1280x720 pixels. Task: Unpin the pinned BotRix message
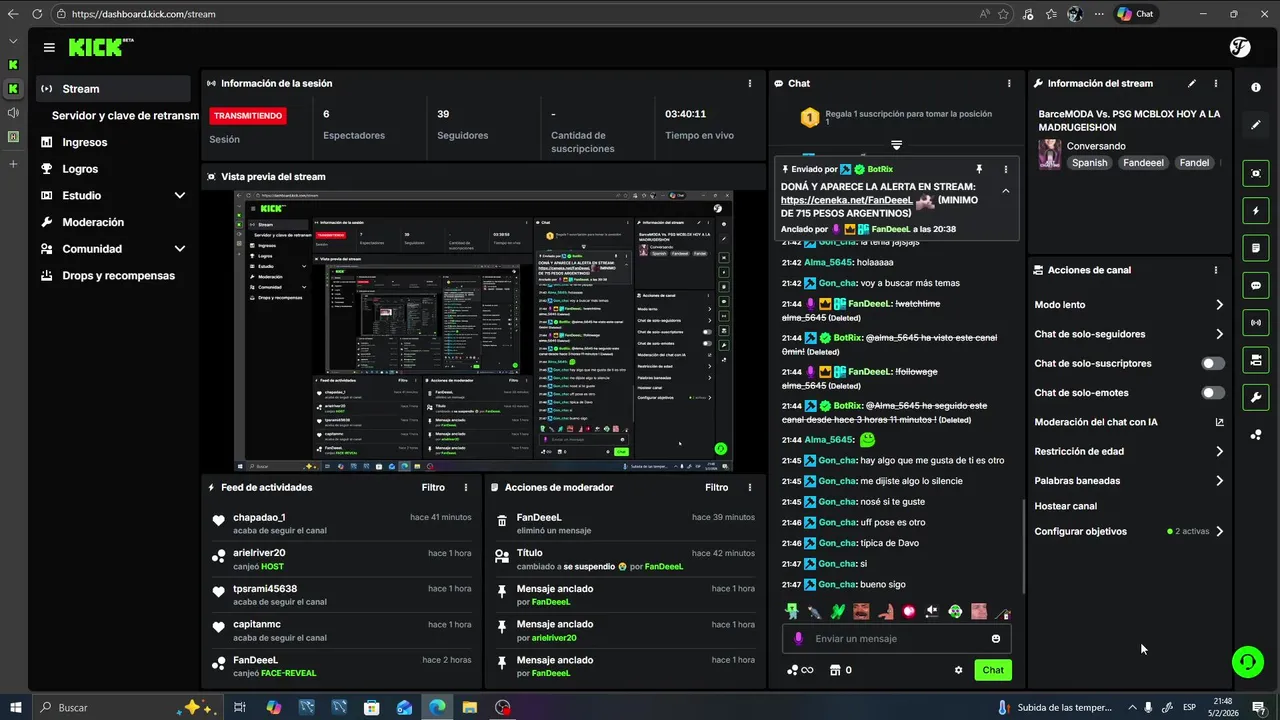coord(979,169)
